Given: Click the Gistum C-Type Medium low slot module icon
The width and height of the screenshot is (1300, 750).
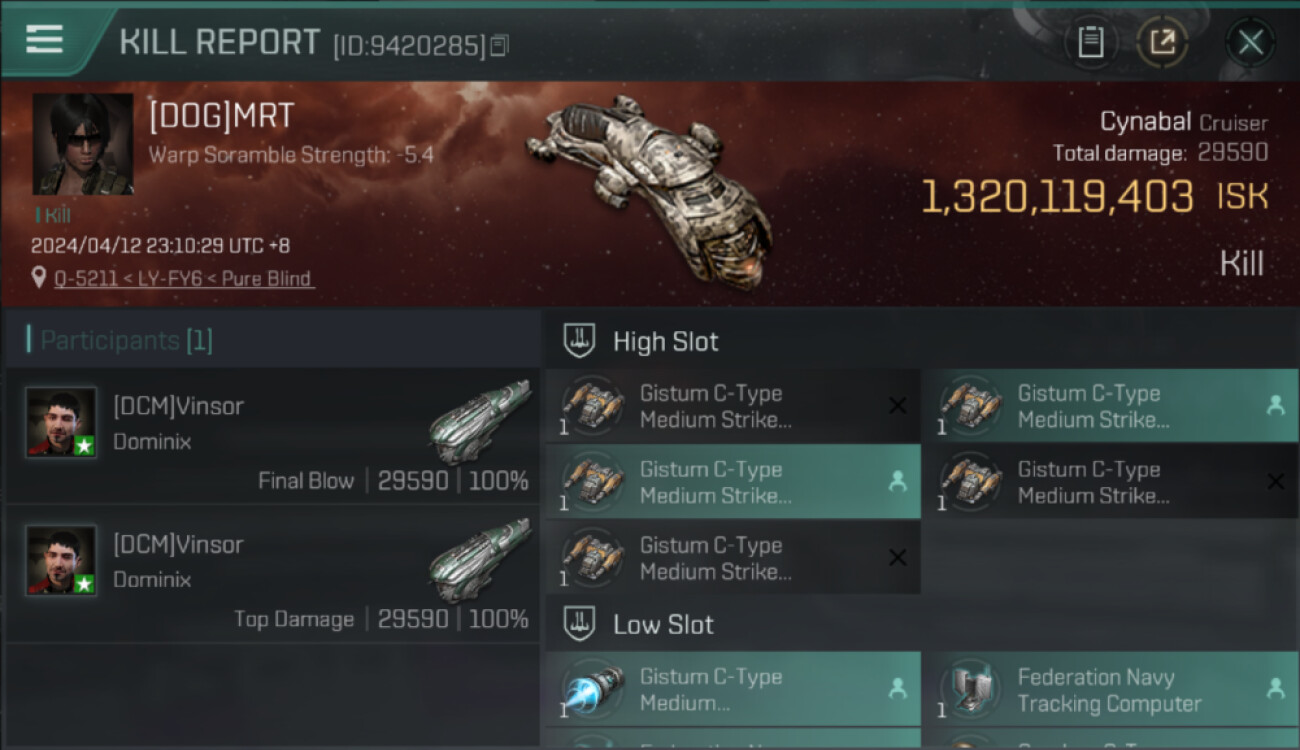Looking at the screenshot, I should point(593,689).
